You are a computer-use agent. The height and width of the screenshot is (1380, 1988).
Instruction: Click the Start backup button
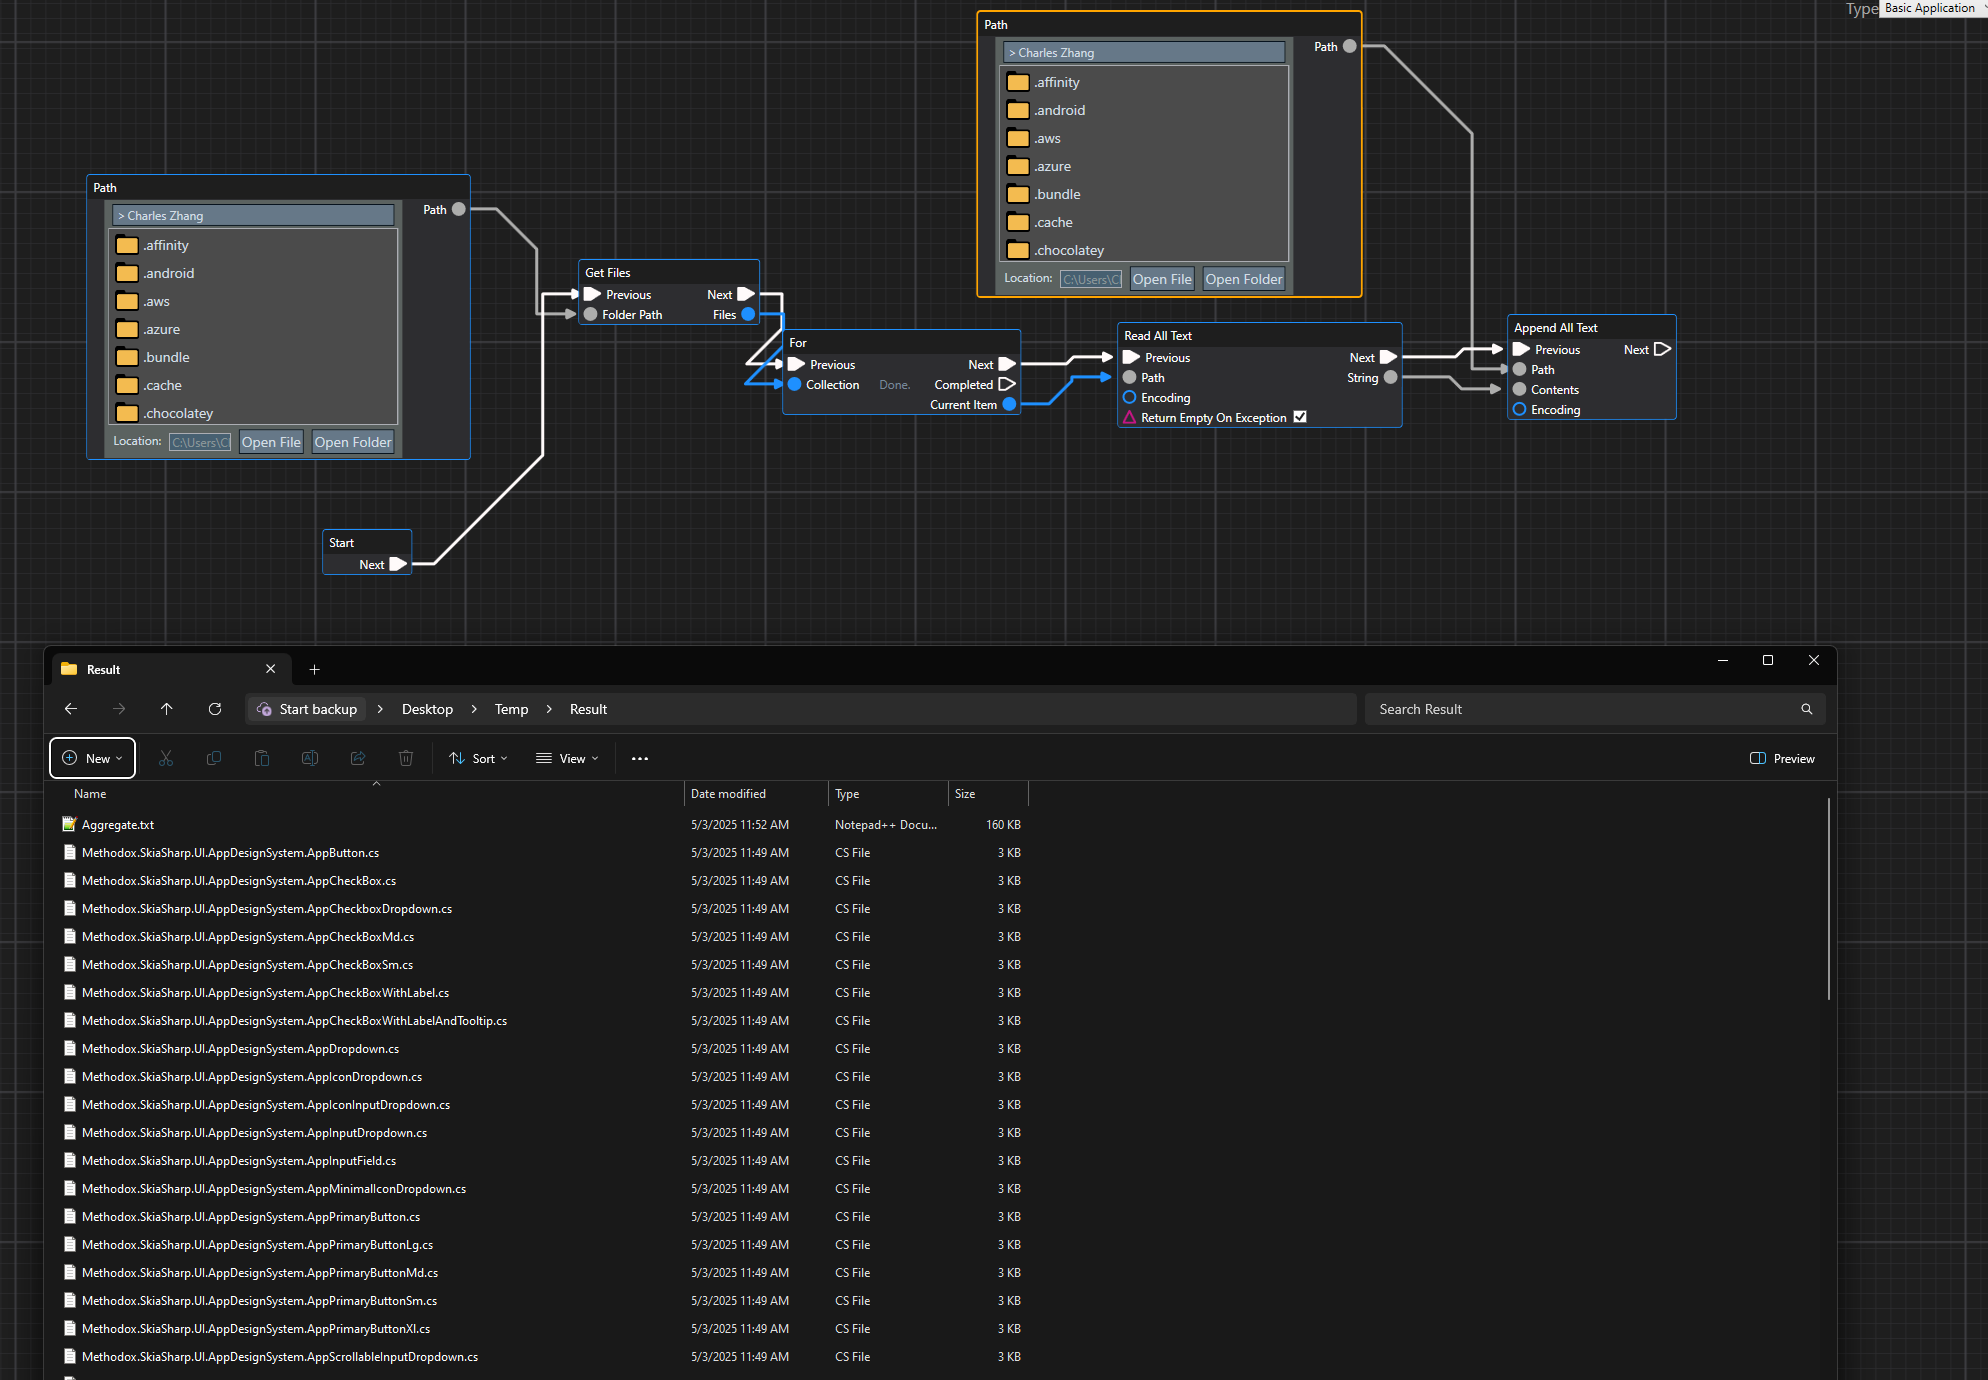pos(307,709)
